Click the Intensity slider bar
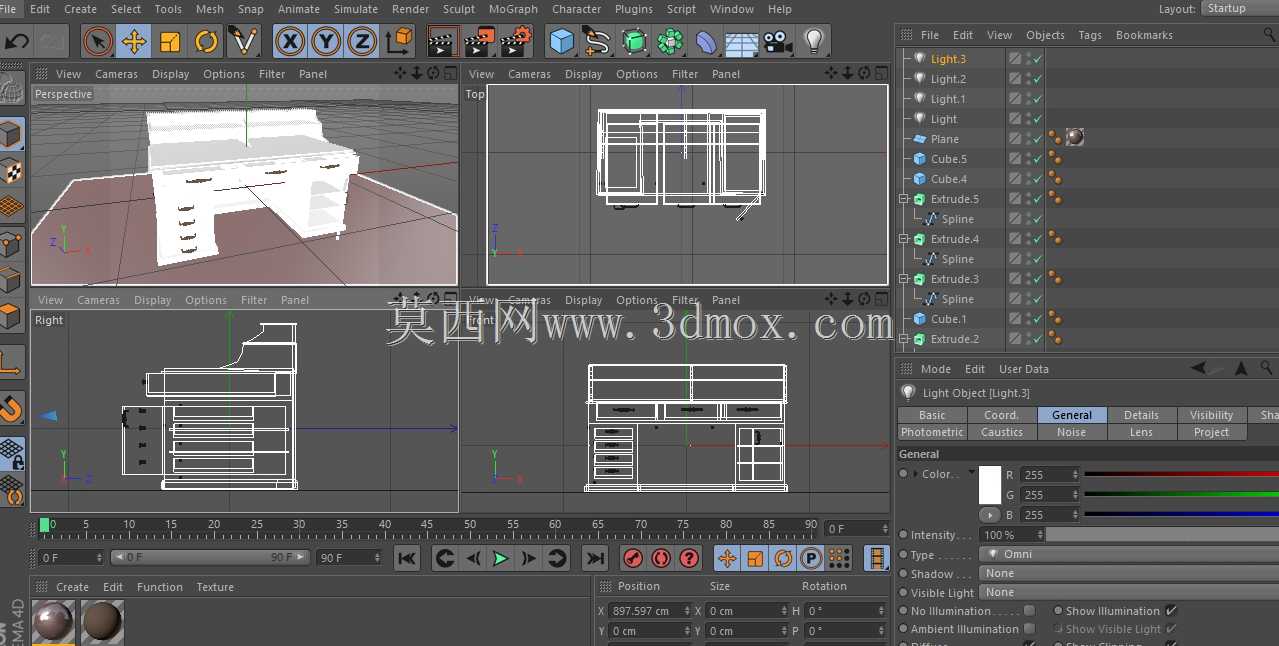 (x=1163, y=535)
